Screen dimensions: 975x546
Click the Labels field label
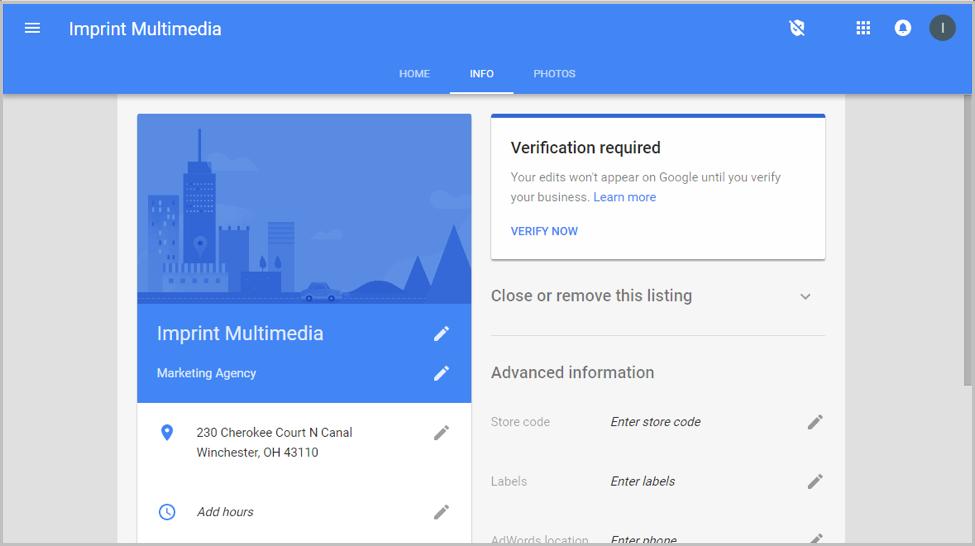[509, 481]
